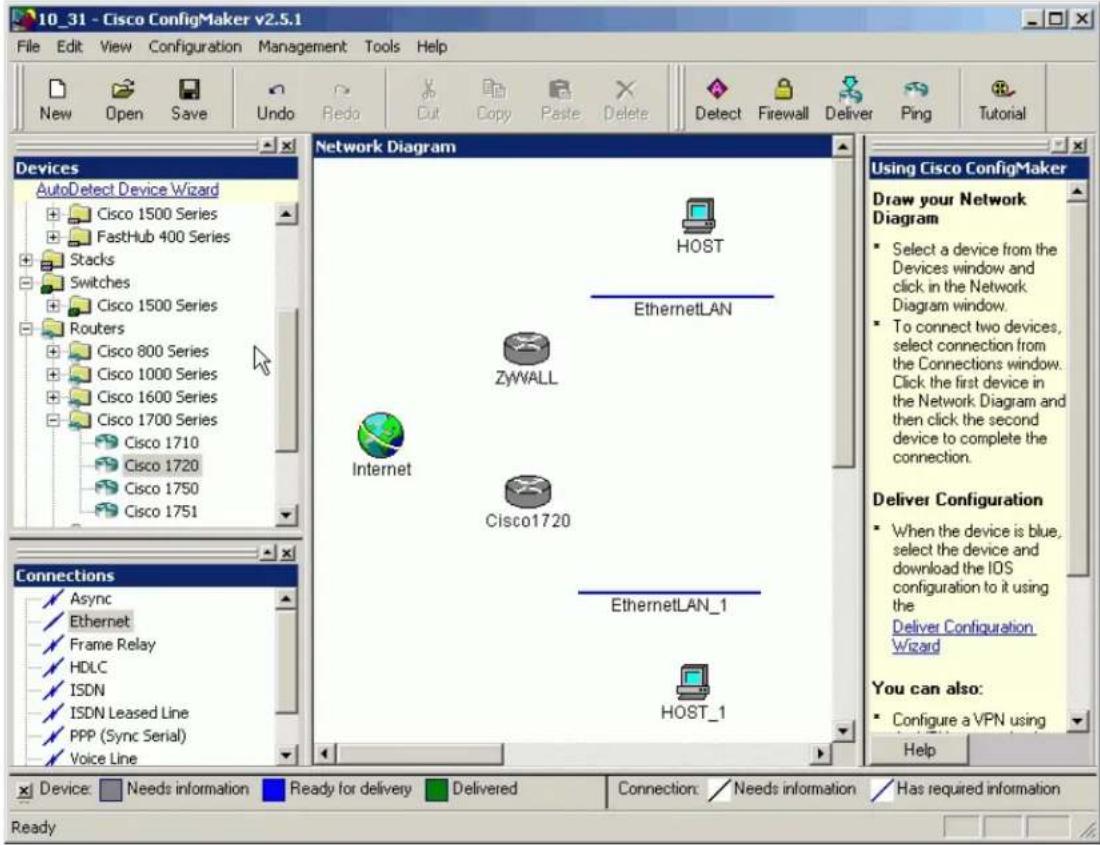This screenshot has width=1100, height=845.
Task: Expand the top Cisco 1500 Series folder
Action: point(53,214)
